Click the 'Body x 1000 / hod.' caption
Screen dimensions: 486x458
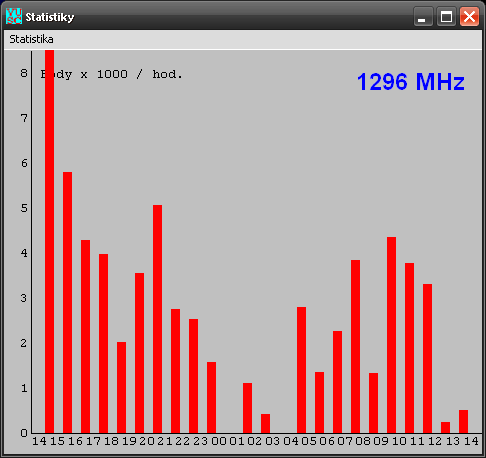click(x=112, y=74)
